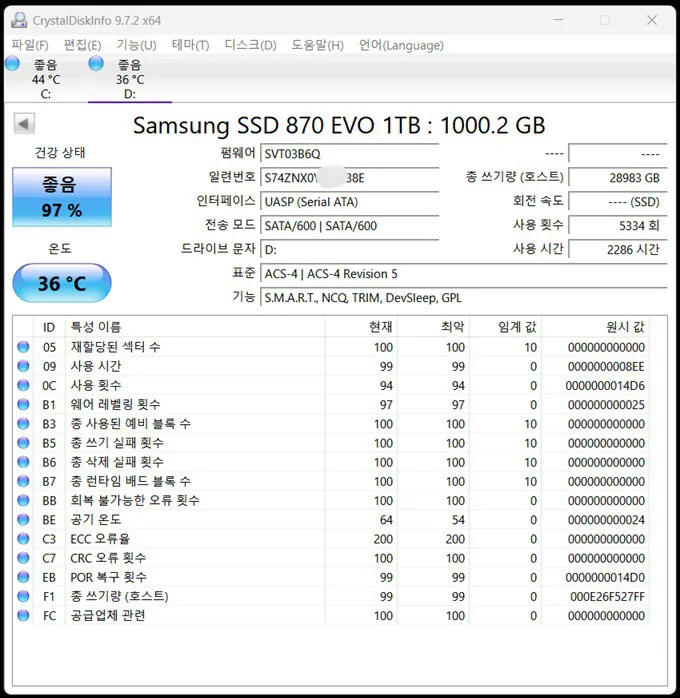Click the features field S.M.A.R.T., NCQ, TRIM
The image size is (680, 698).
[x=464, y=298]
